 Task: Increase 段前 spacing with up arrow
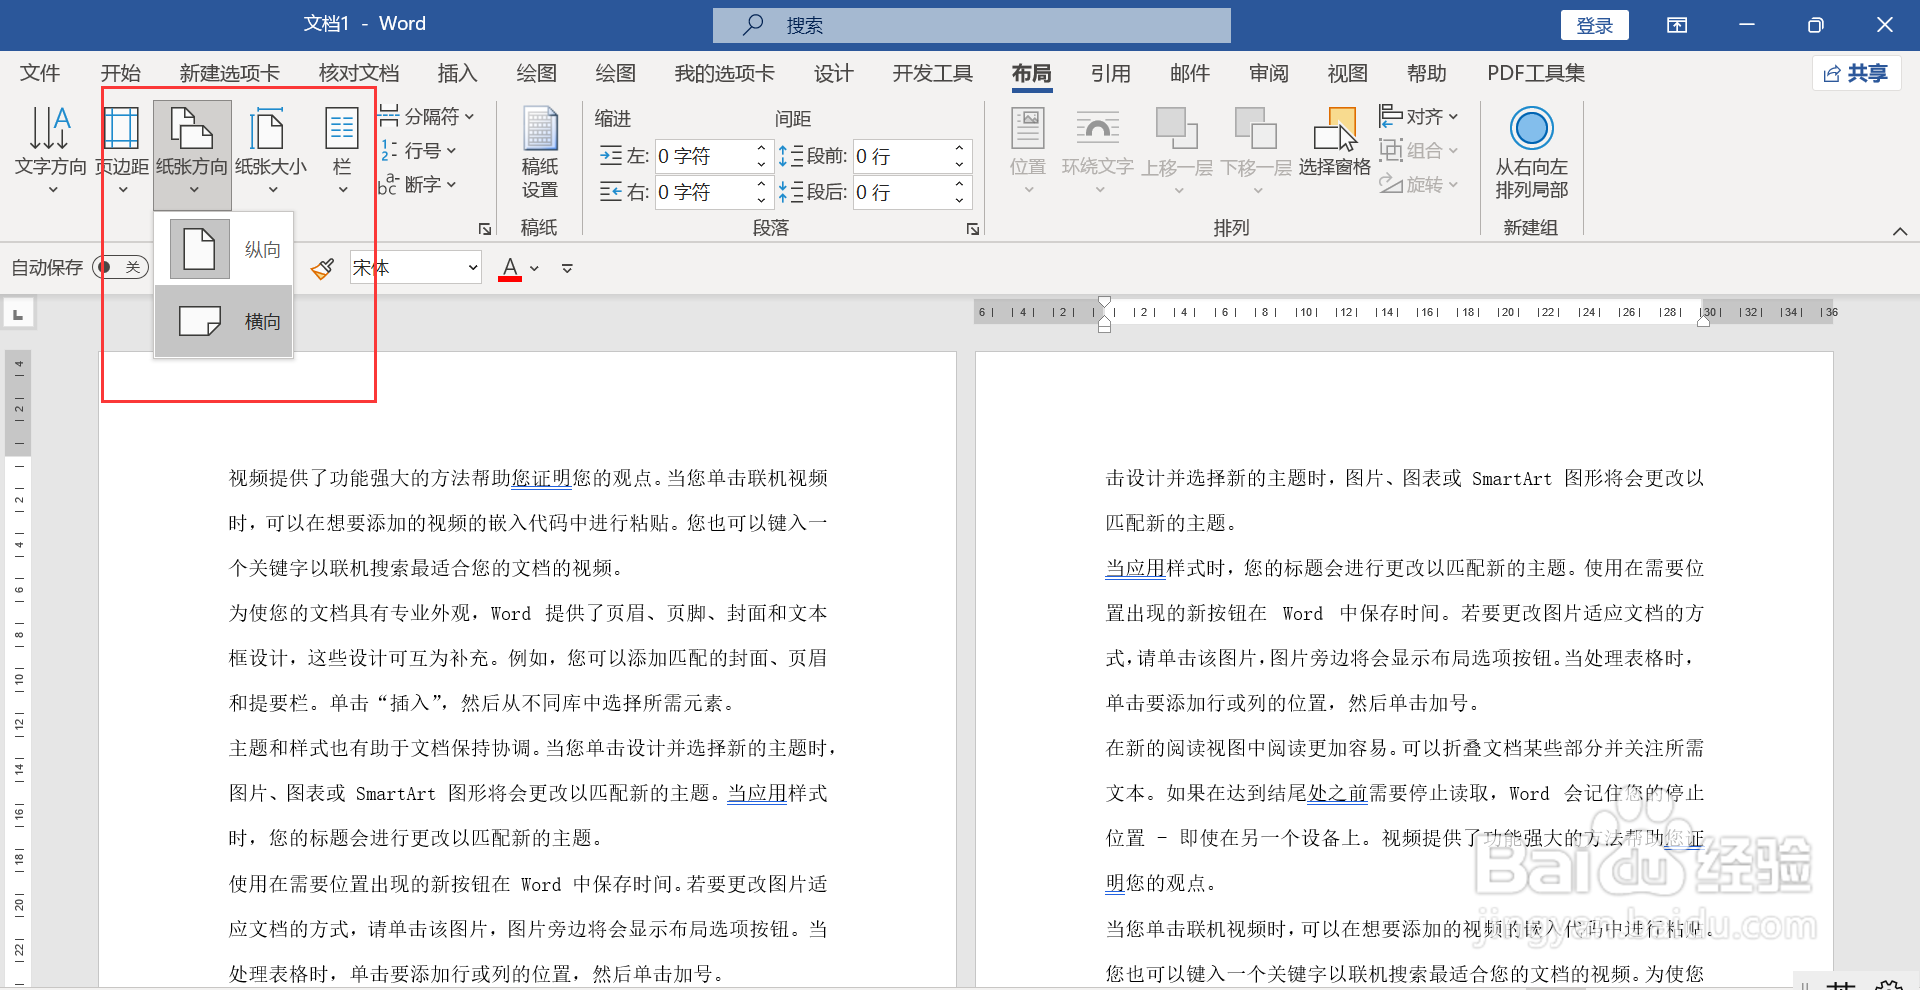pos(959,148)
